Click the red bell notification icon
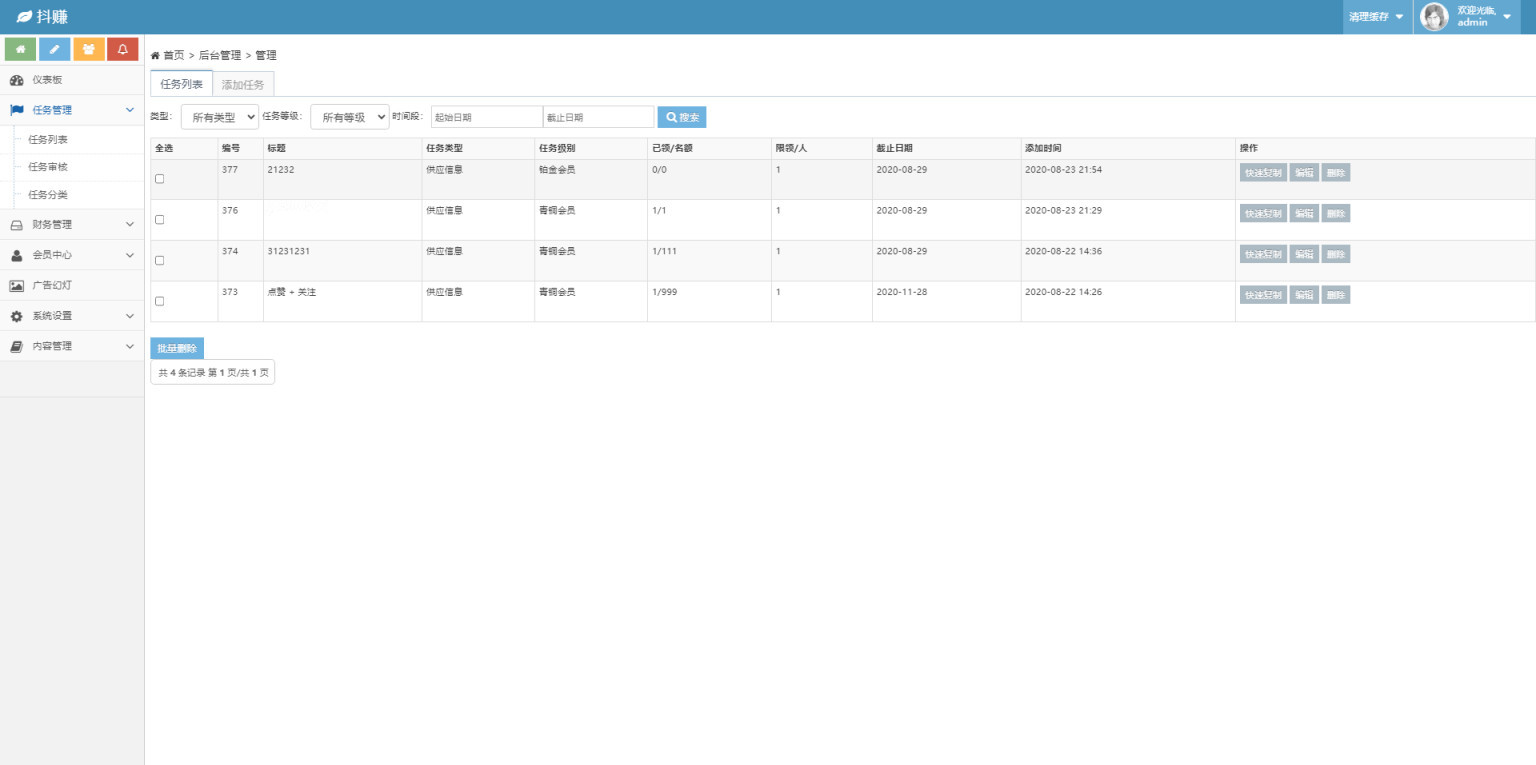 click(122, 48)
